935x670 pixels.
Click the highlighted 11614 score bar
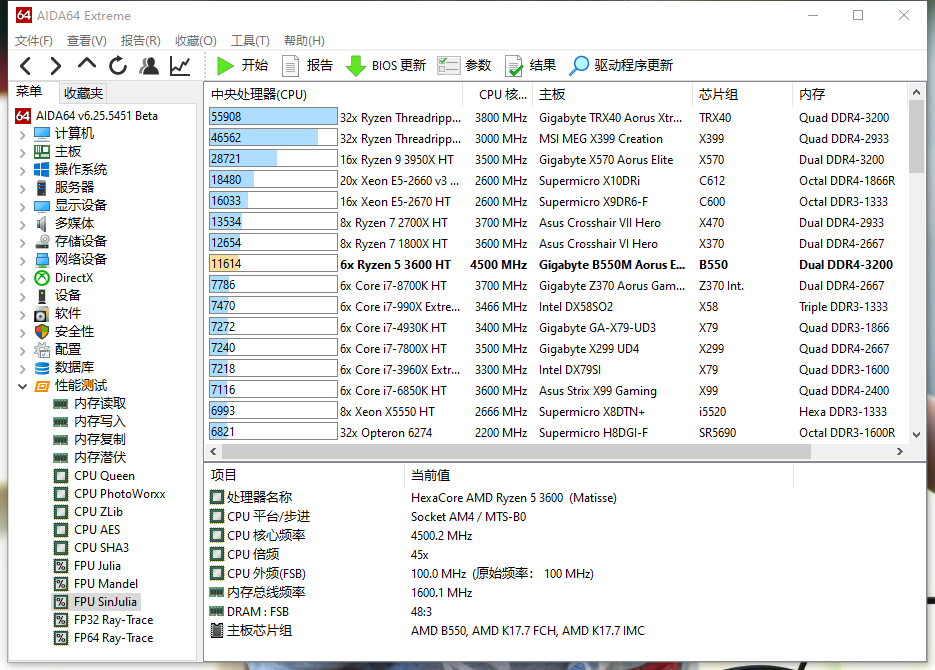273,263
